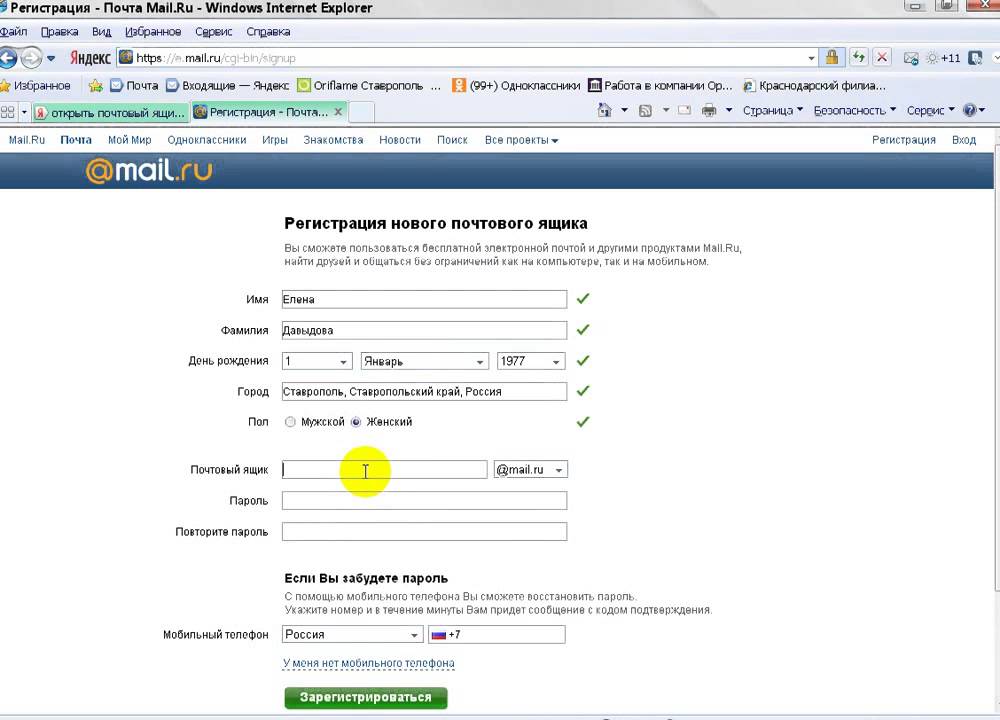Click the +7 mobile phone number field
Image resolution: width=1000 pixels, height=720 pixels.
coord(497,635)
